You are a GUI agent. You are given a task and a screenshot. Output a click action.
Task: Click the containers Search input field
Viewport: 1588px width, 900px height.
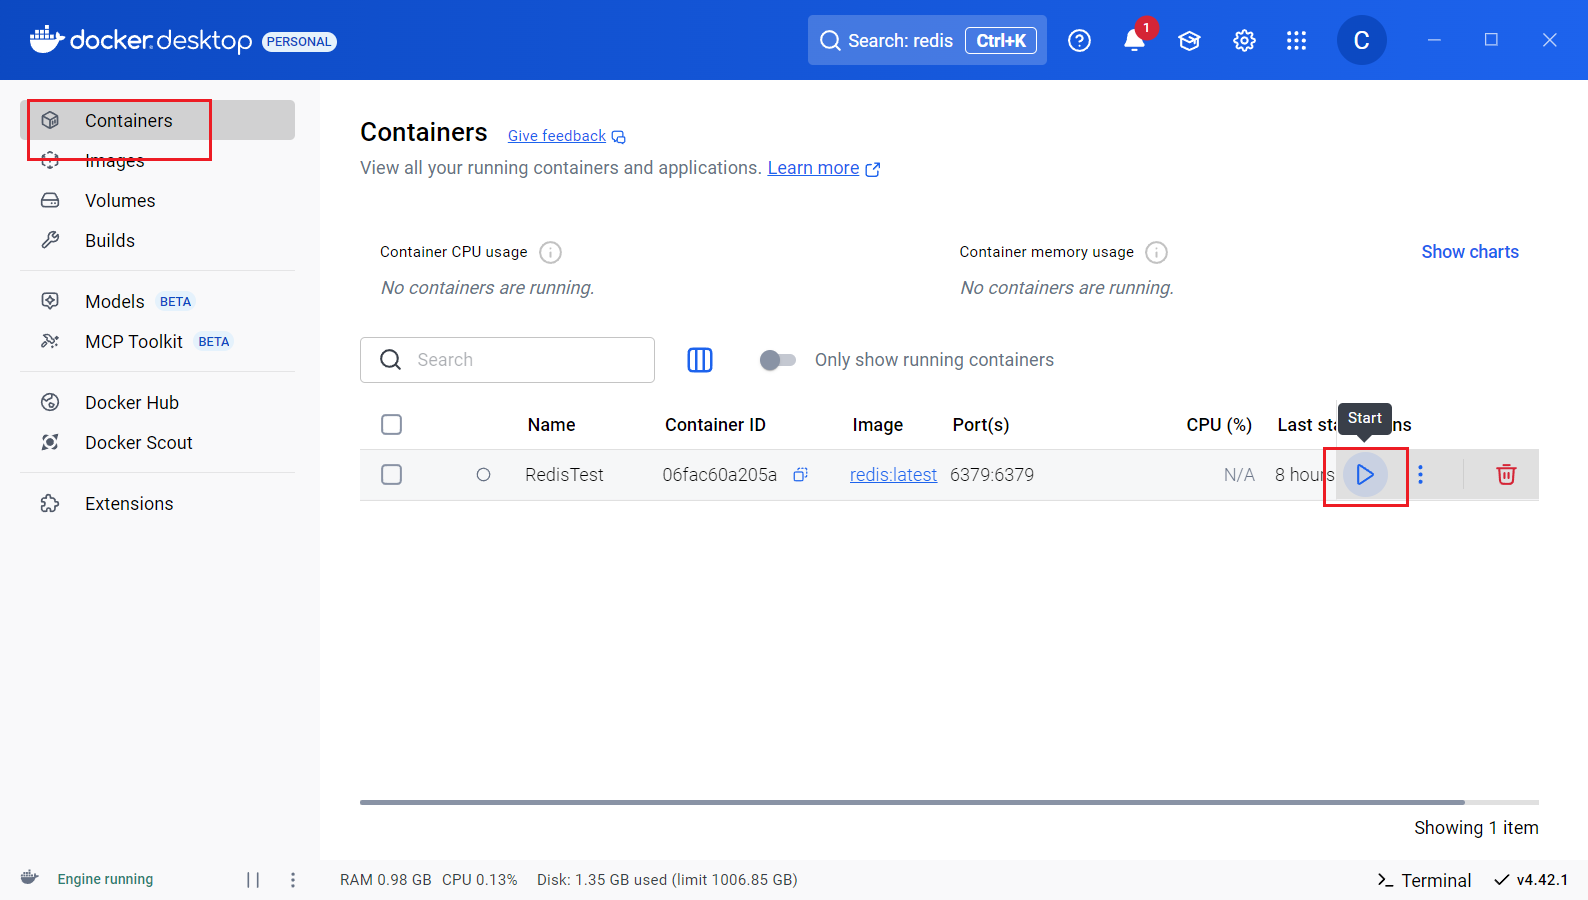pos(507,360)
